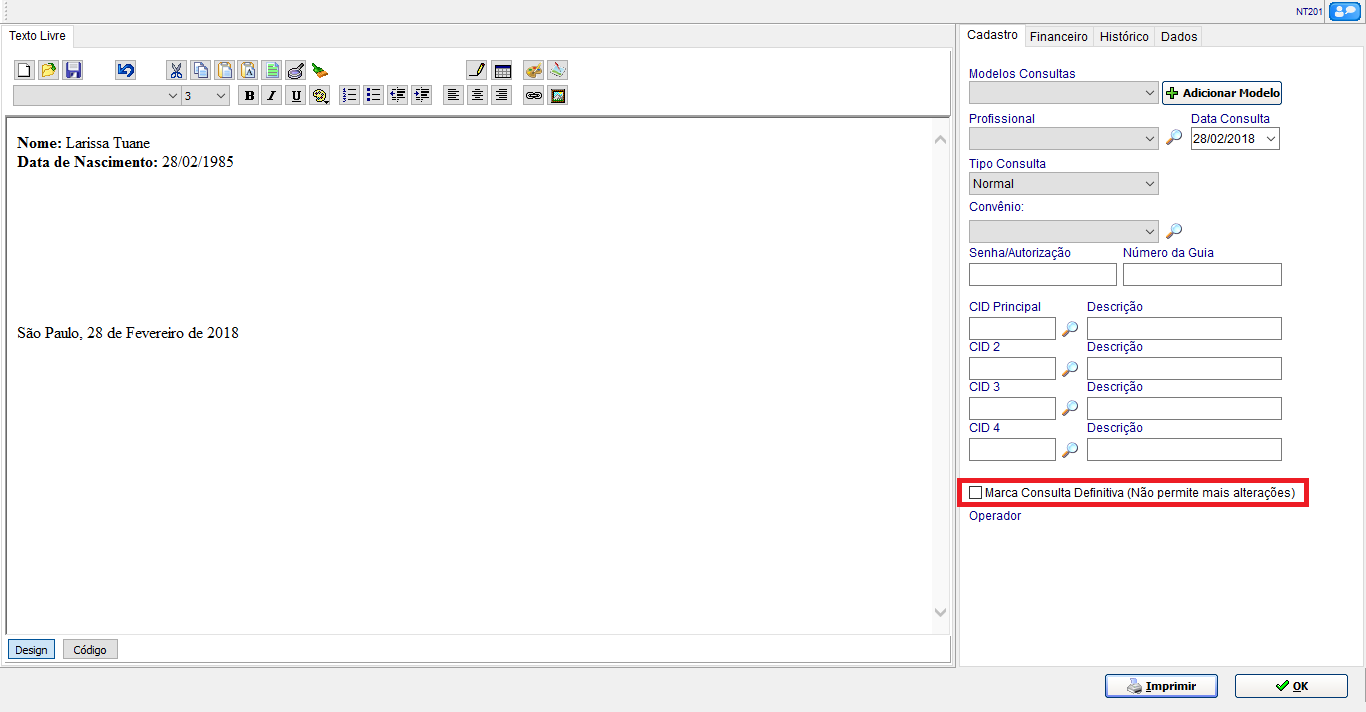The image size is (1366, 712).
Task: Click the Cut scissors icon
Action: tap(176, 70)
